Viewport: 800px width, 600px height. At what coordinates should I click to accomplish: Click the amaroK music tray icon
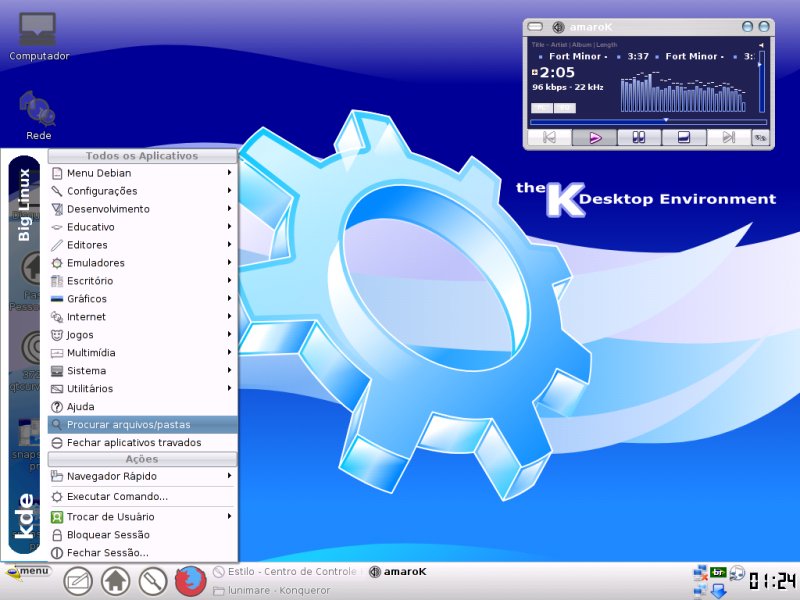737,573
